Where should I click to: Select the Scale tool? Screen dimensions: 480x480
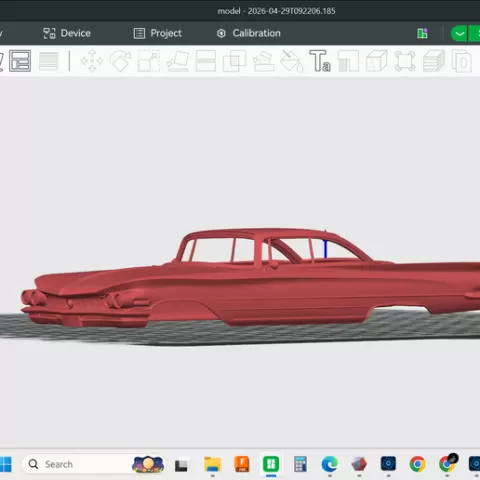click(x=149, y=61)
